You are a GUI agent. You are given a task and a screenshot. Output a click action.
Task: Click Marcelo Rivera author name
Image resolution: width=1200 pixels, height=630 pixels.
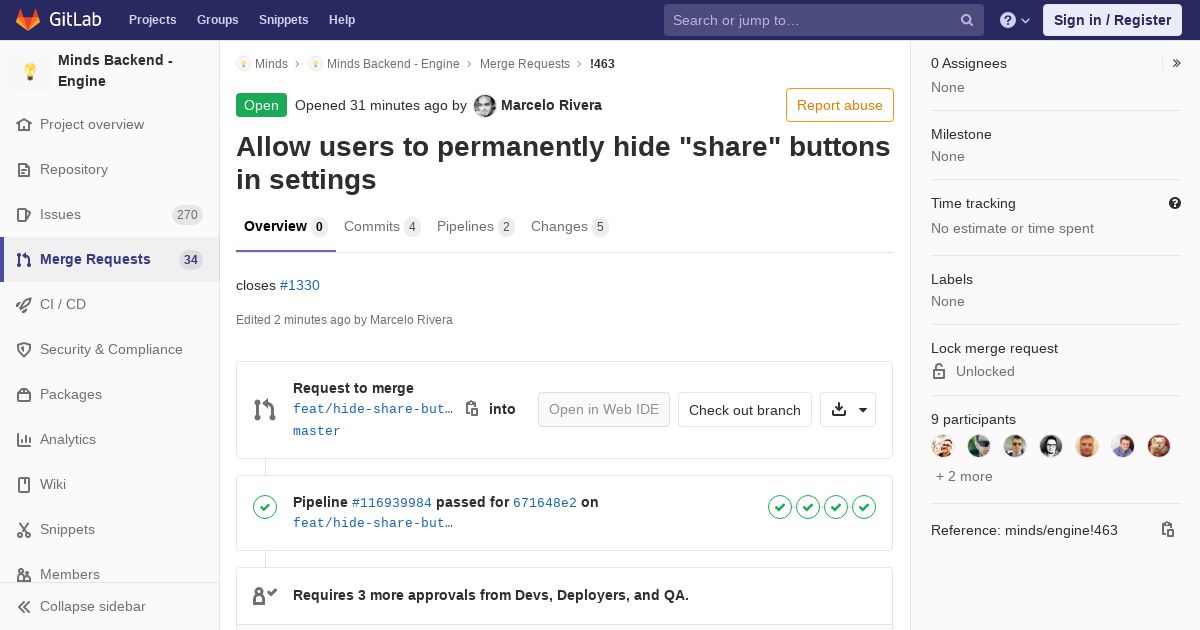tap(551, 105)
